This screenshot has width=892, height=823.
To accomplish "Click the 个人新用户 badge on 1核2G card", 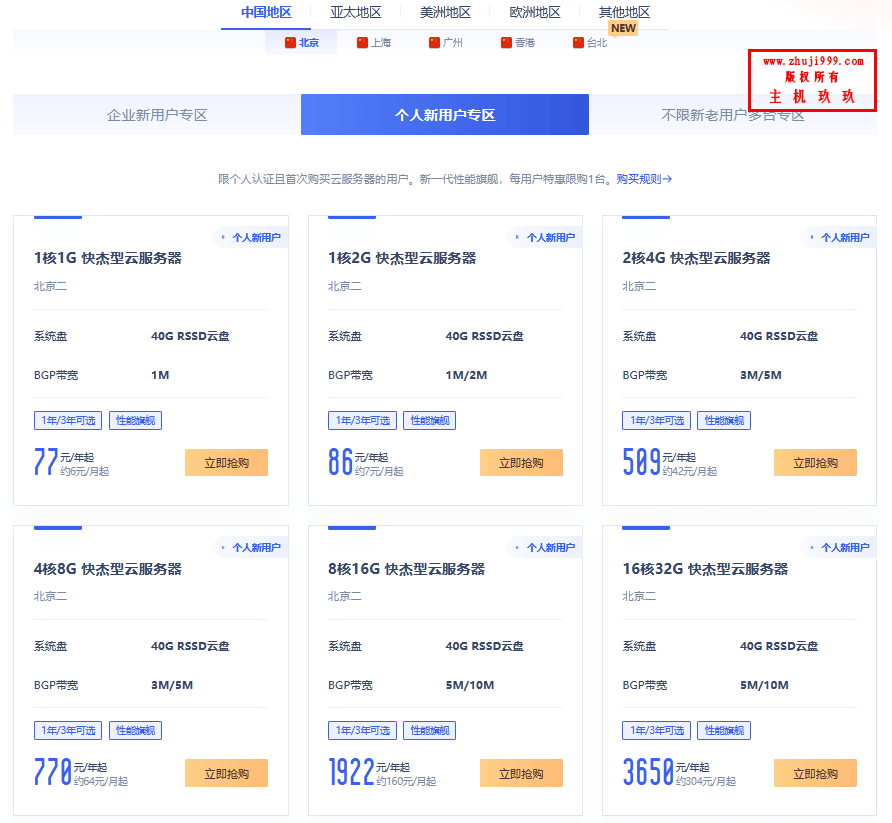I will point(545,237).
